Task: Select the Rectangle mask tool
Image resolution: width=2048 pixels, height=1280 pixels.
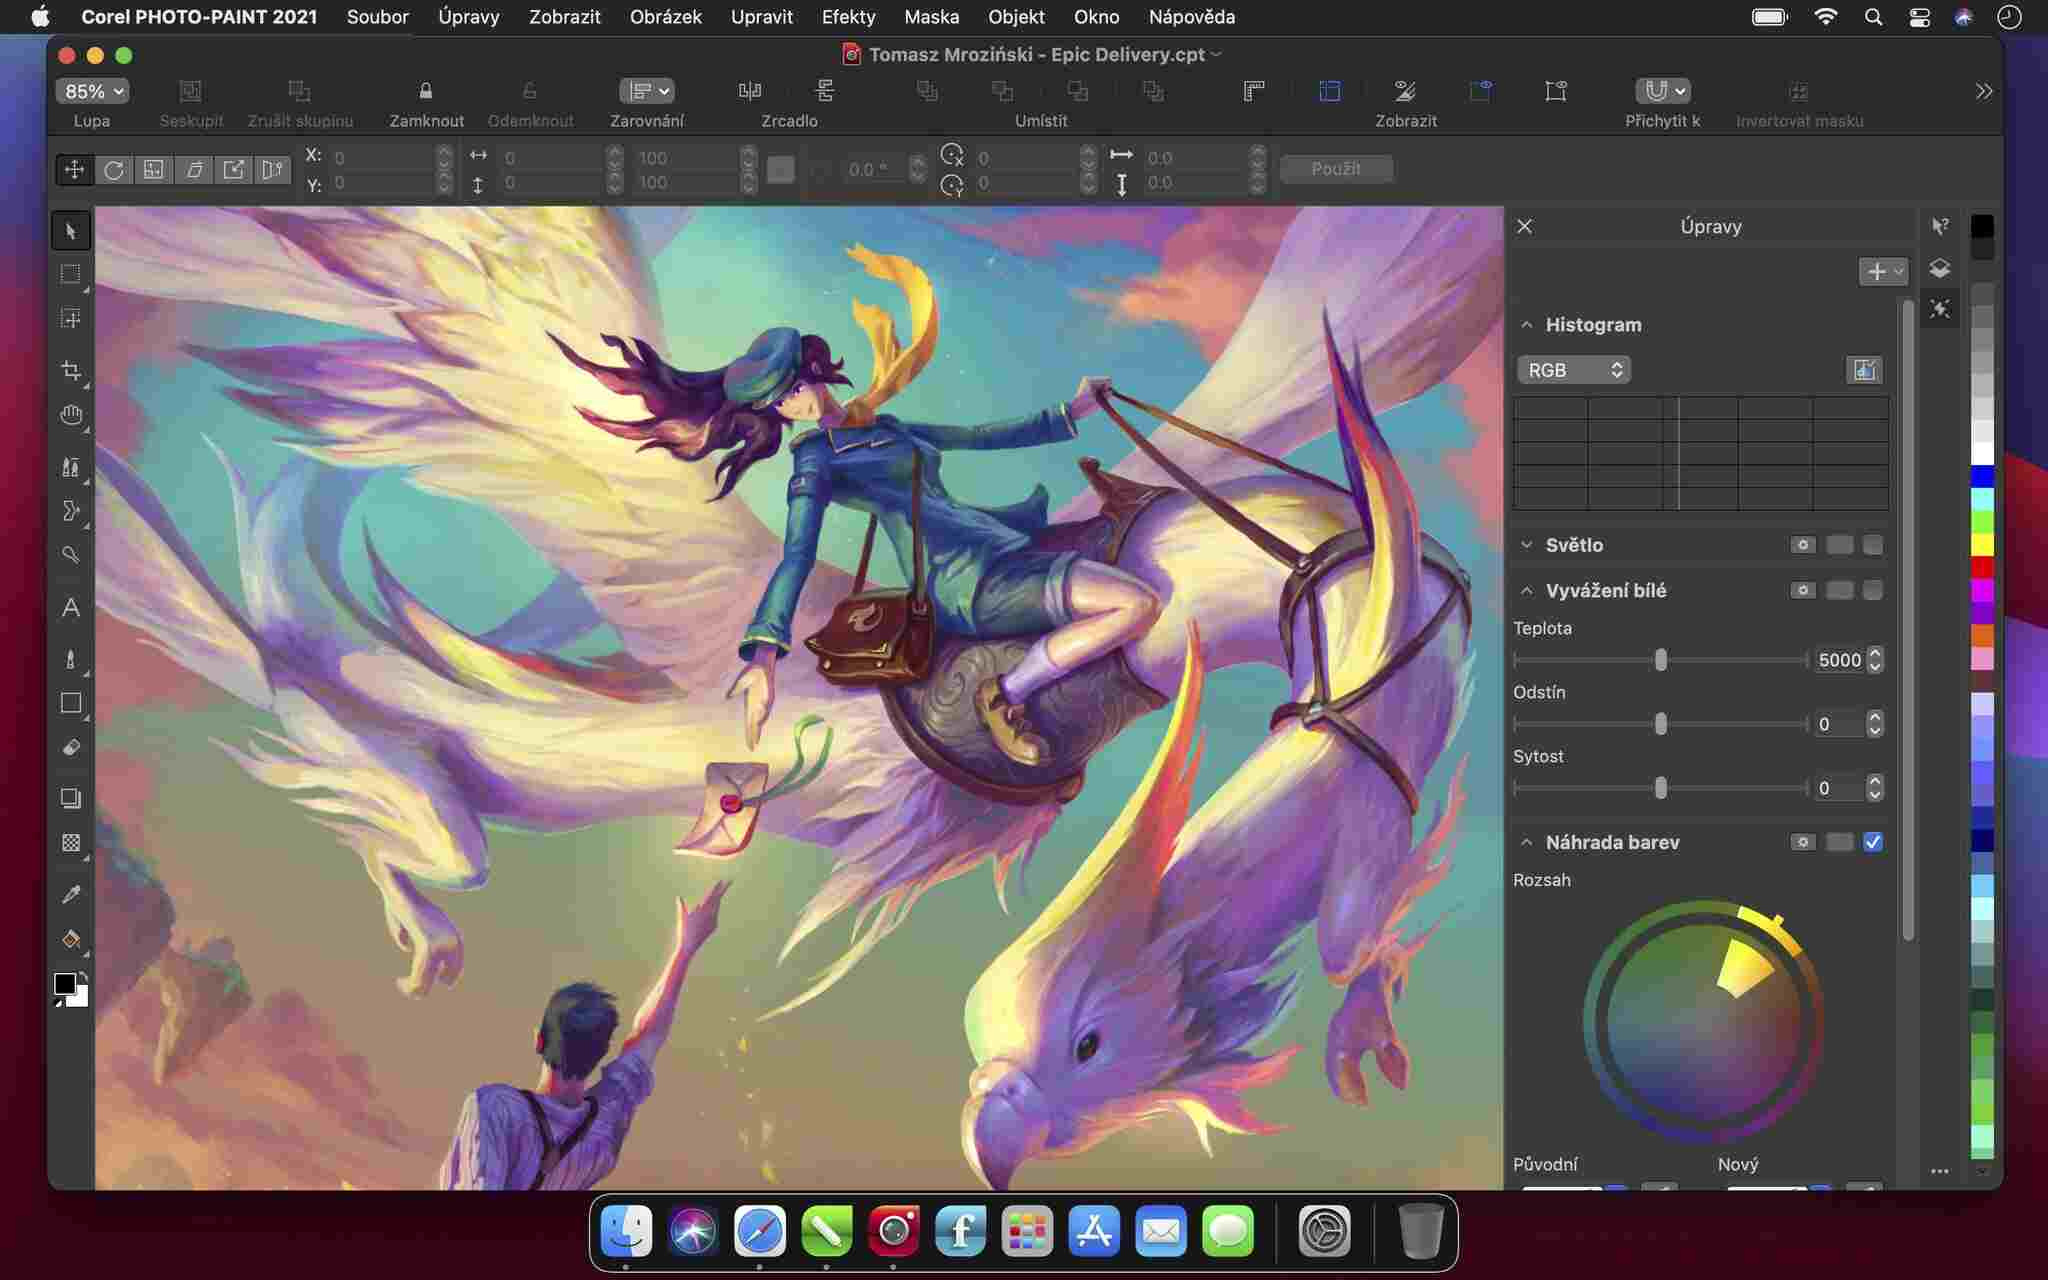Action: 70,274
